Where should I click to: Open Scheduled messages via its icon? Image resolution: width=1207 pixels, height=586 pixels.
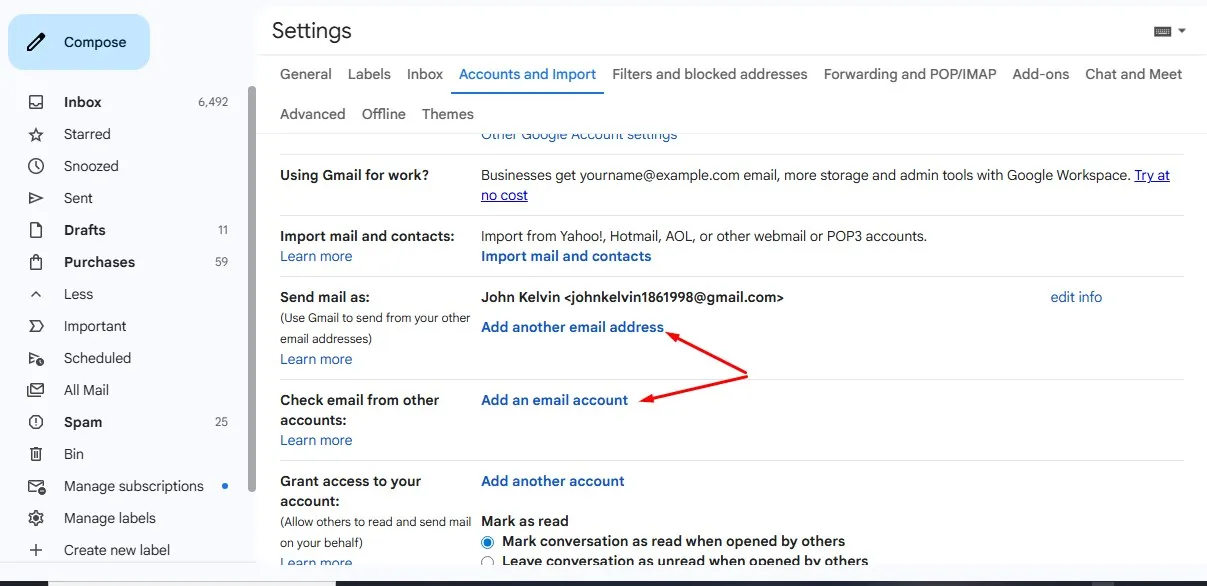[x=38, y=358]
